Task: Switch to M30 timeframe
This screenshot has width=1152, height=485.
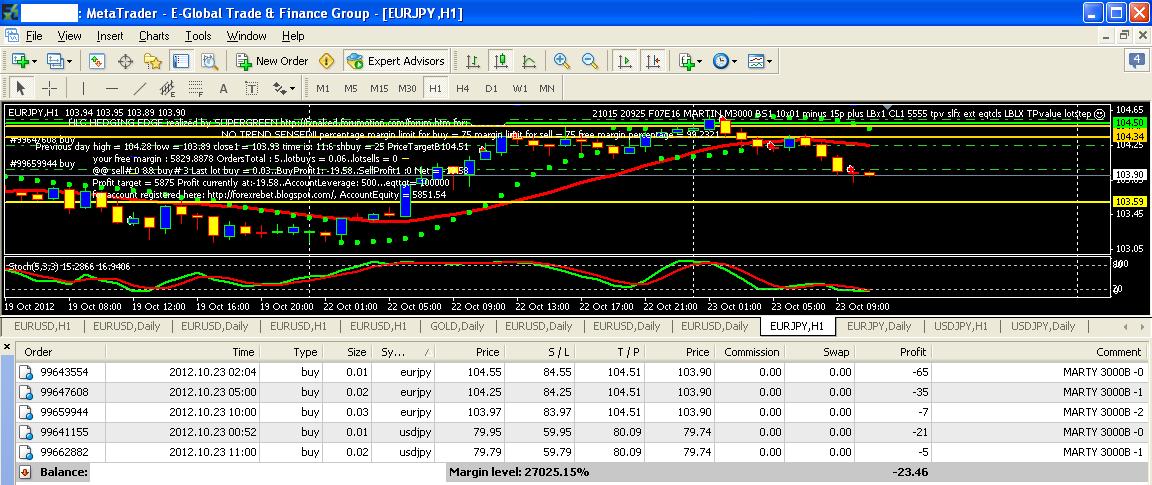Action: [407, 88]
